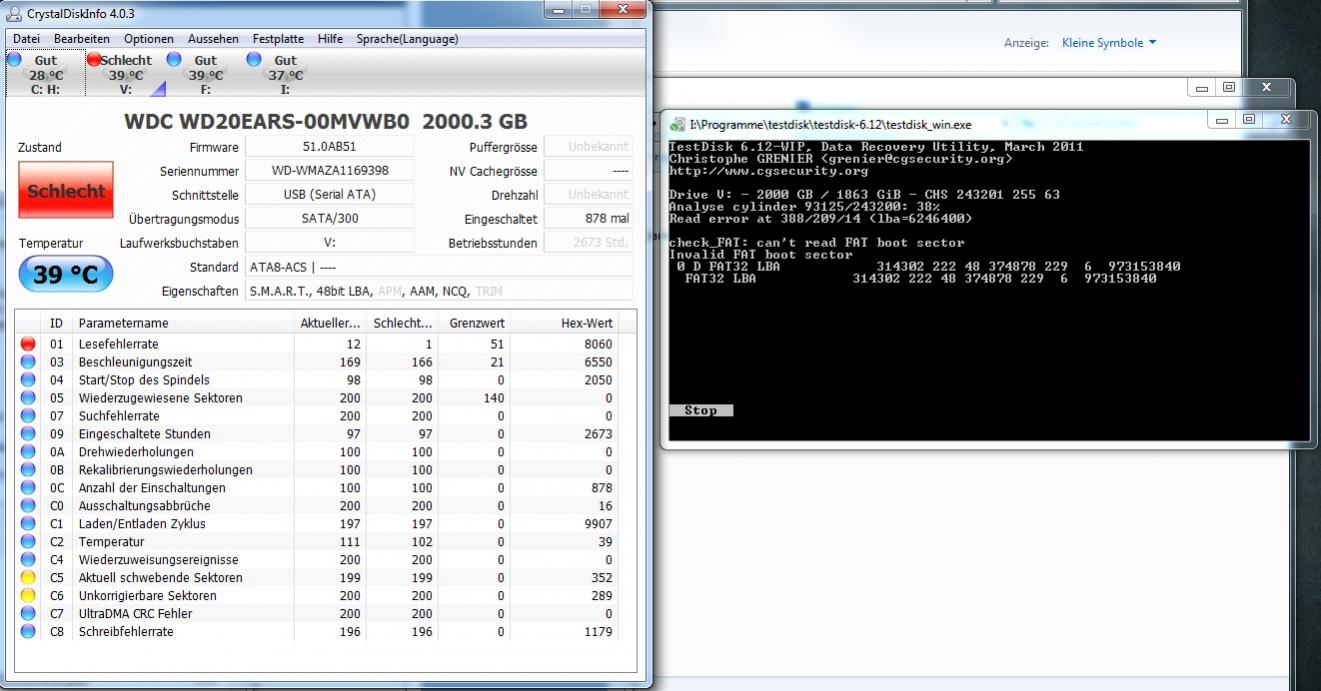
Task: Click the TestDisk window title bar icon
Action: 677,125
